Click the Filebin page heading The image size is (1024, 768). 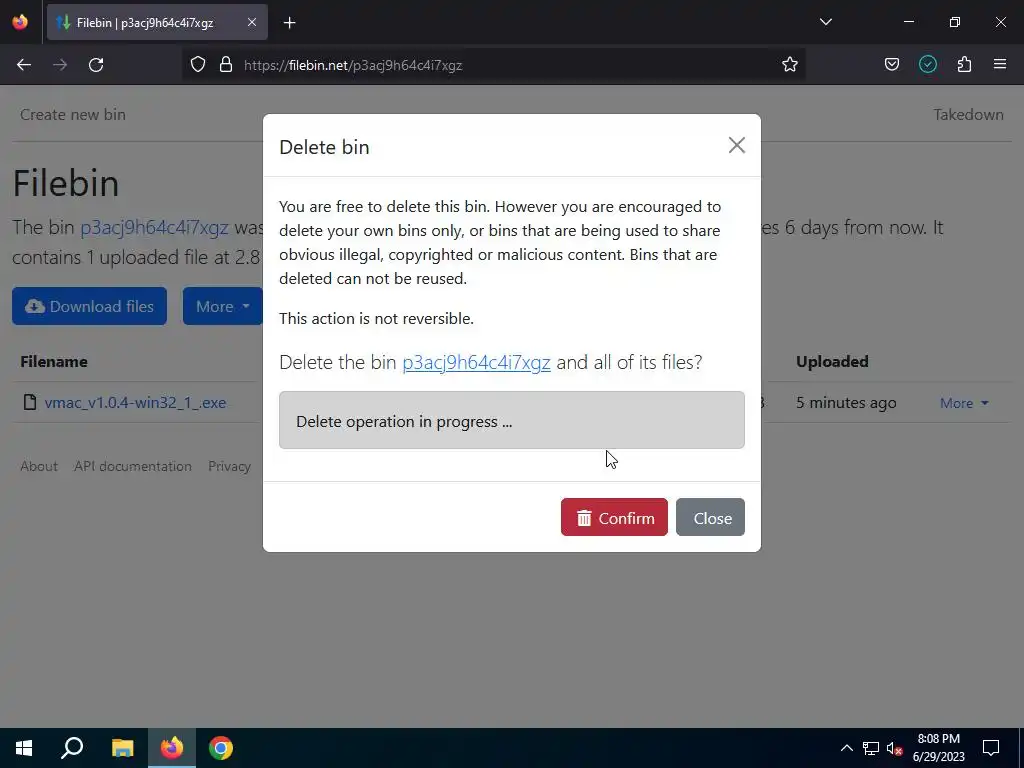66,183
